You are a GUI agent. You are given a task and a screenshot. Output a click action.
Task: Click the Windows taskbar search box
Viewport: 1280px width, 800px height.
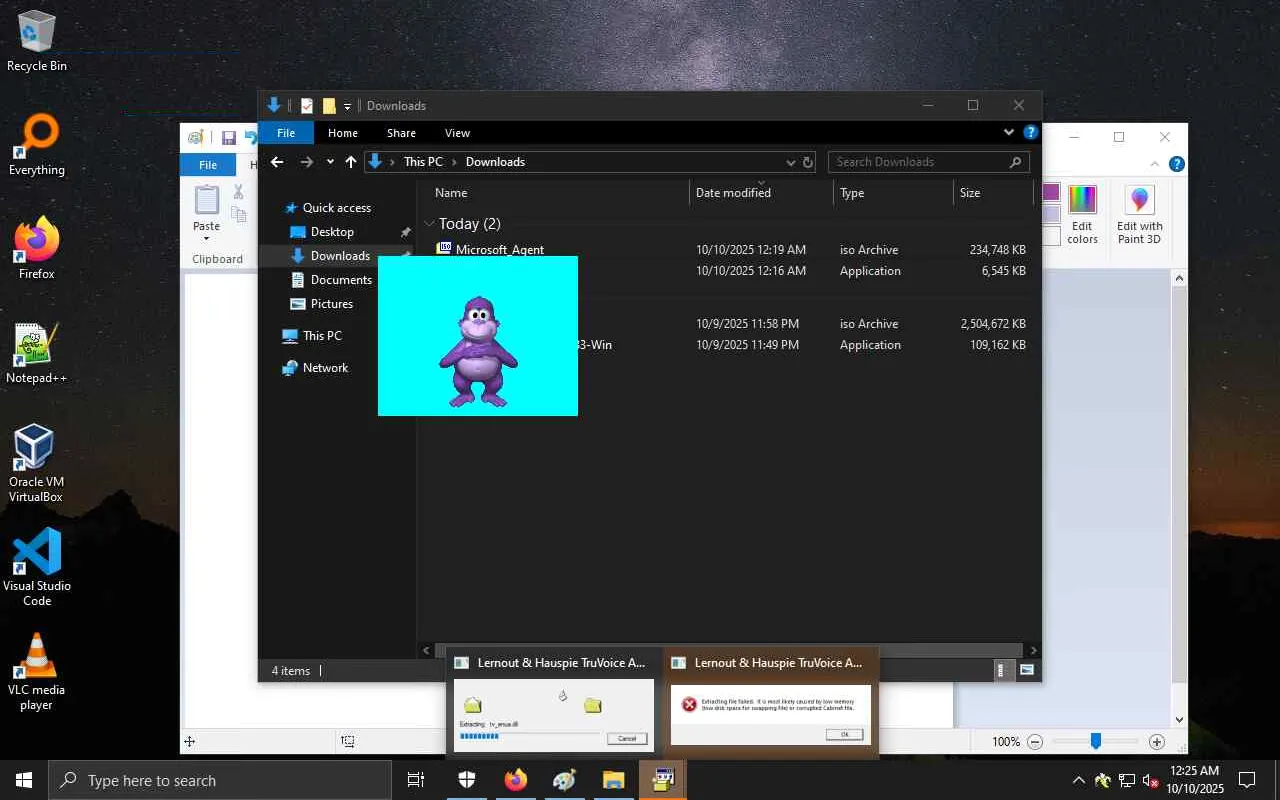pyautogui.click(x=220, y=780)
